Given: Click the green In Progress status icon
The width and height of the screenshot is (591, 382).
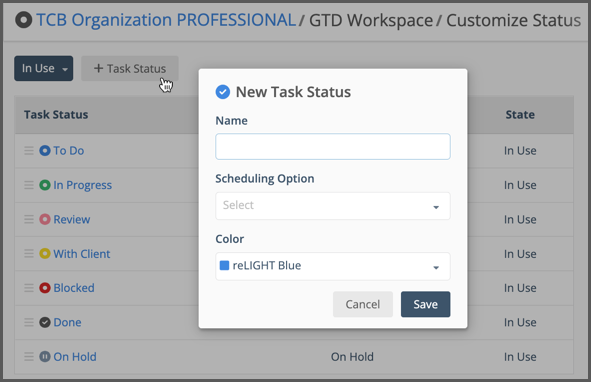Looking at the screenshot, I should [x=45, y=185].
